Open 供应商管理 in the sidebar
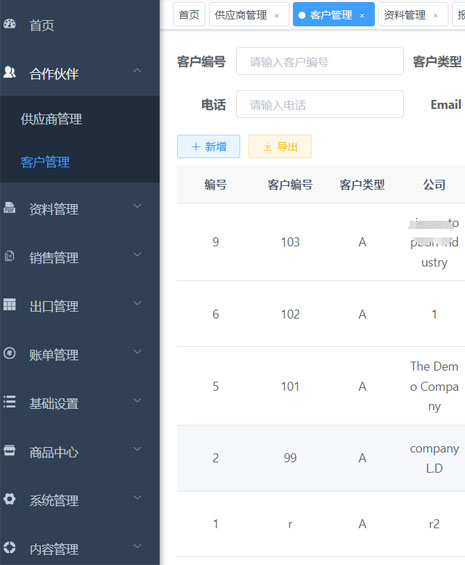This screenshot has width=465, height=565. pyautogui.click(x=51, y=119)
